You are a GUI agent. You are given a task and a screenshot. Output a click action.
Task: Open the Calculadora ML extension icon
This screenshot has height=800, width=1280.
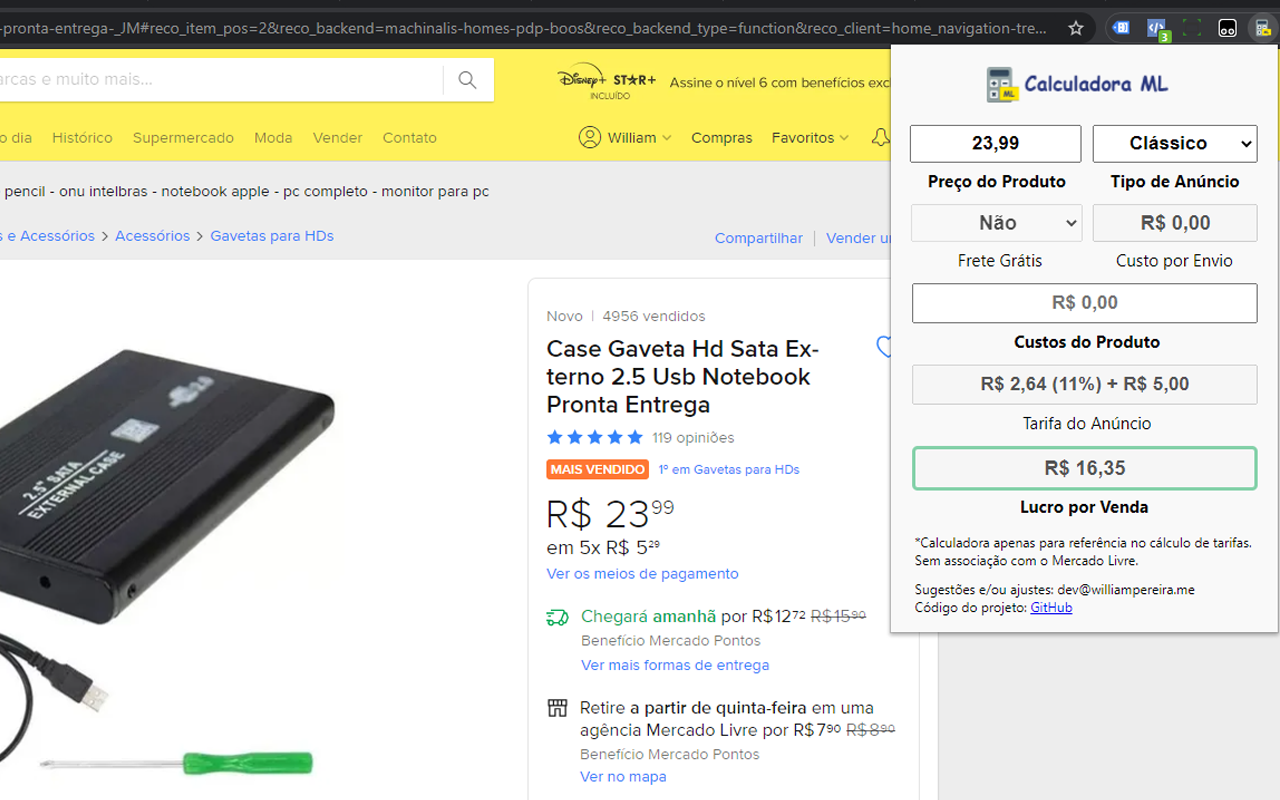[1262, 28]
